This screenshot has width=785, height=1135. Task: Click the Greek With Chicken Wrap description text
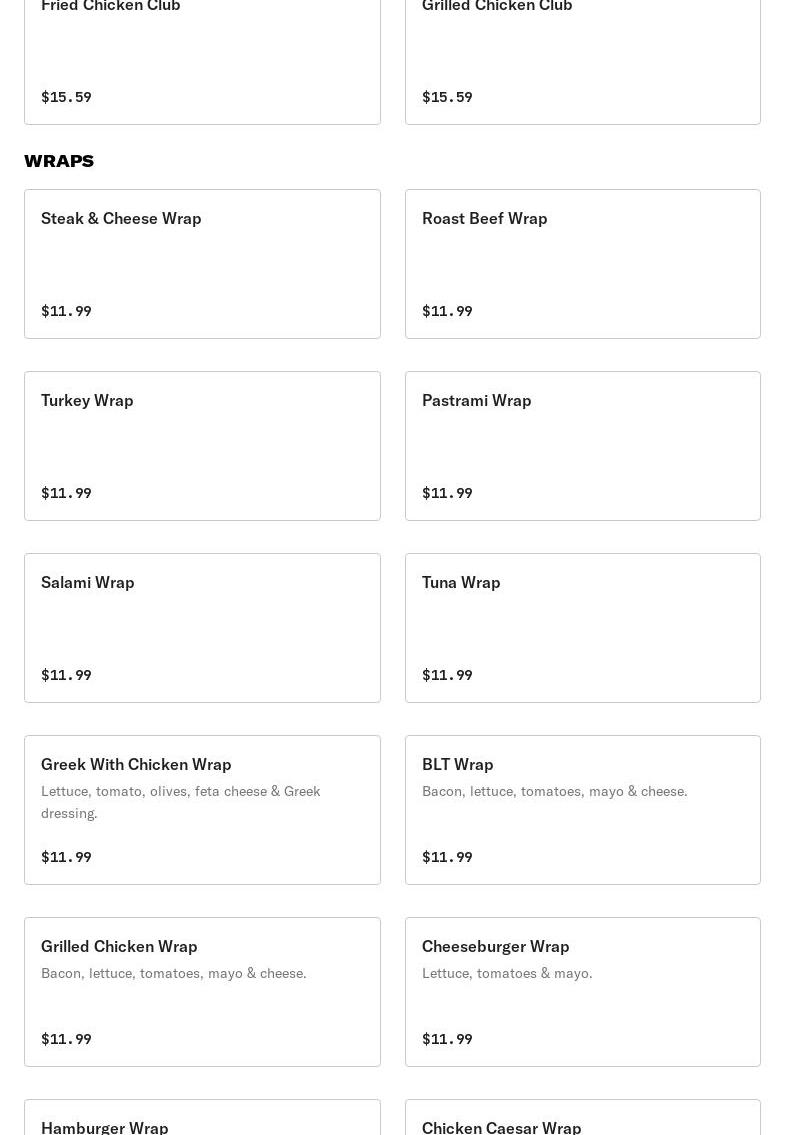coord(180,802)
